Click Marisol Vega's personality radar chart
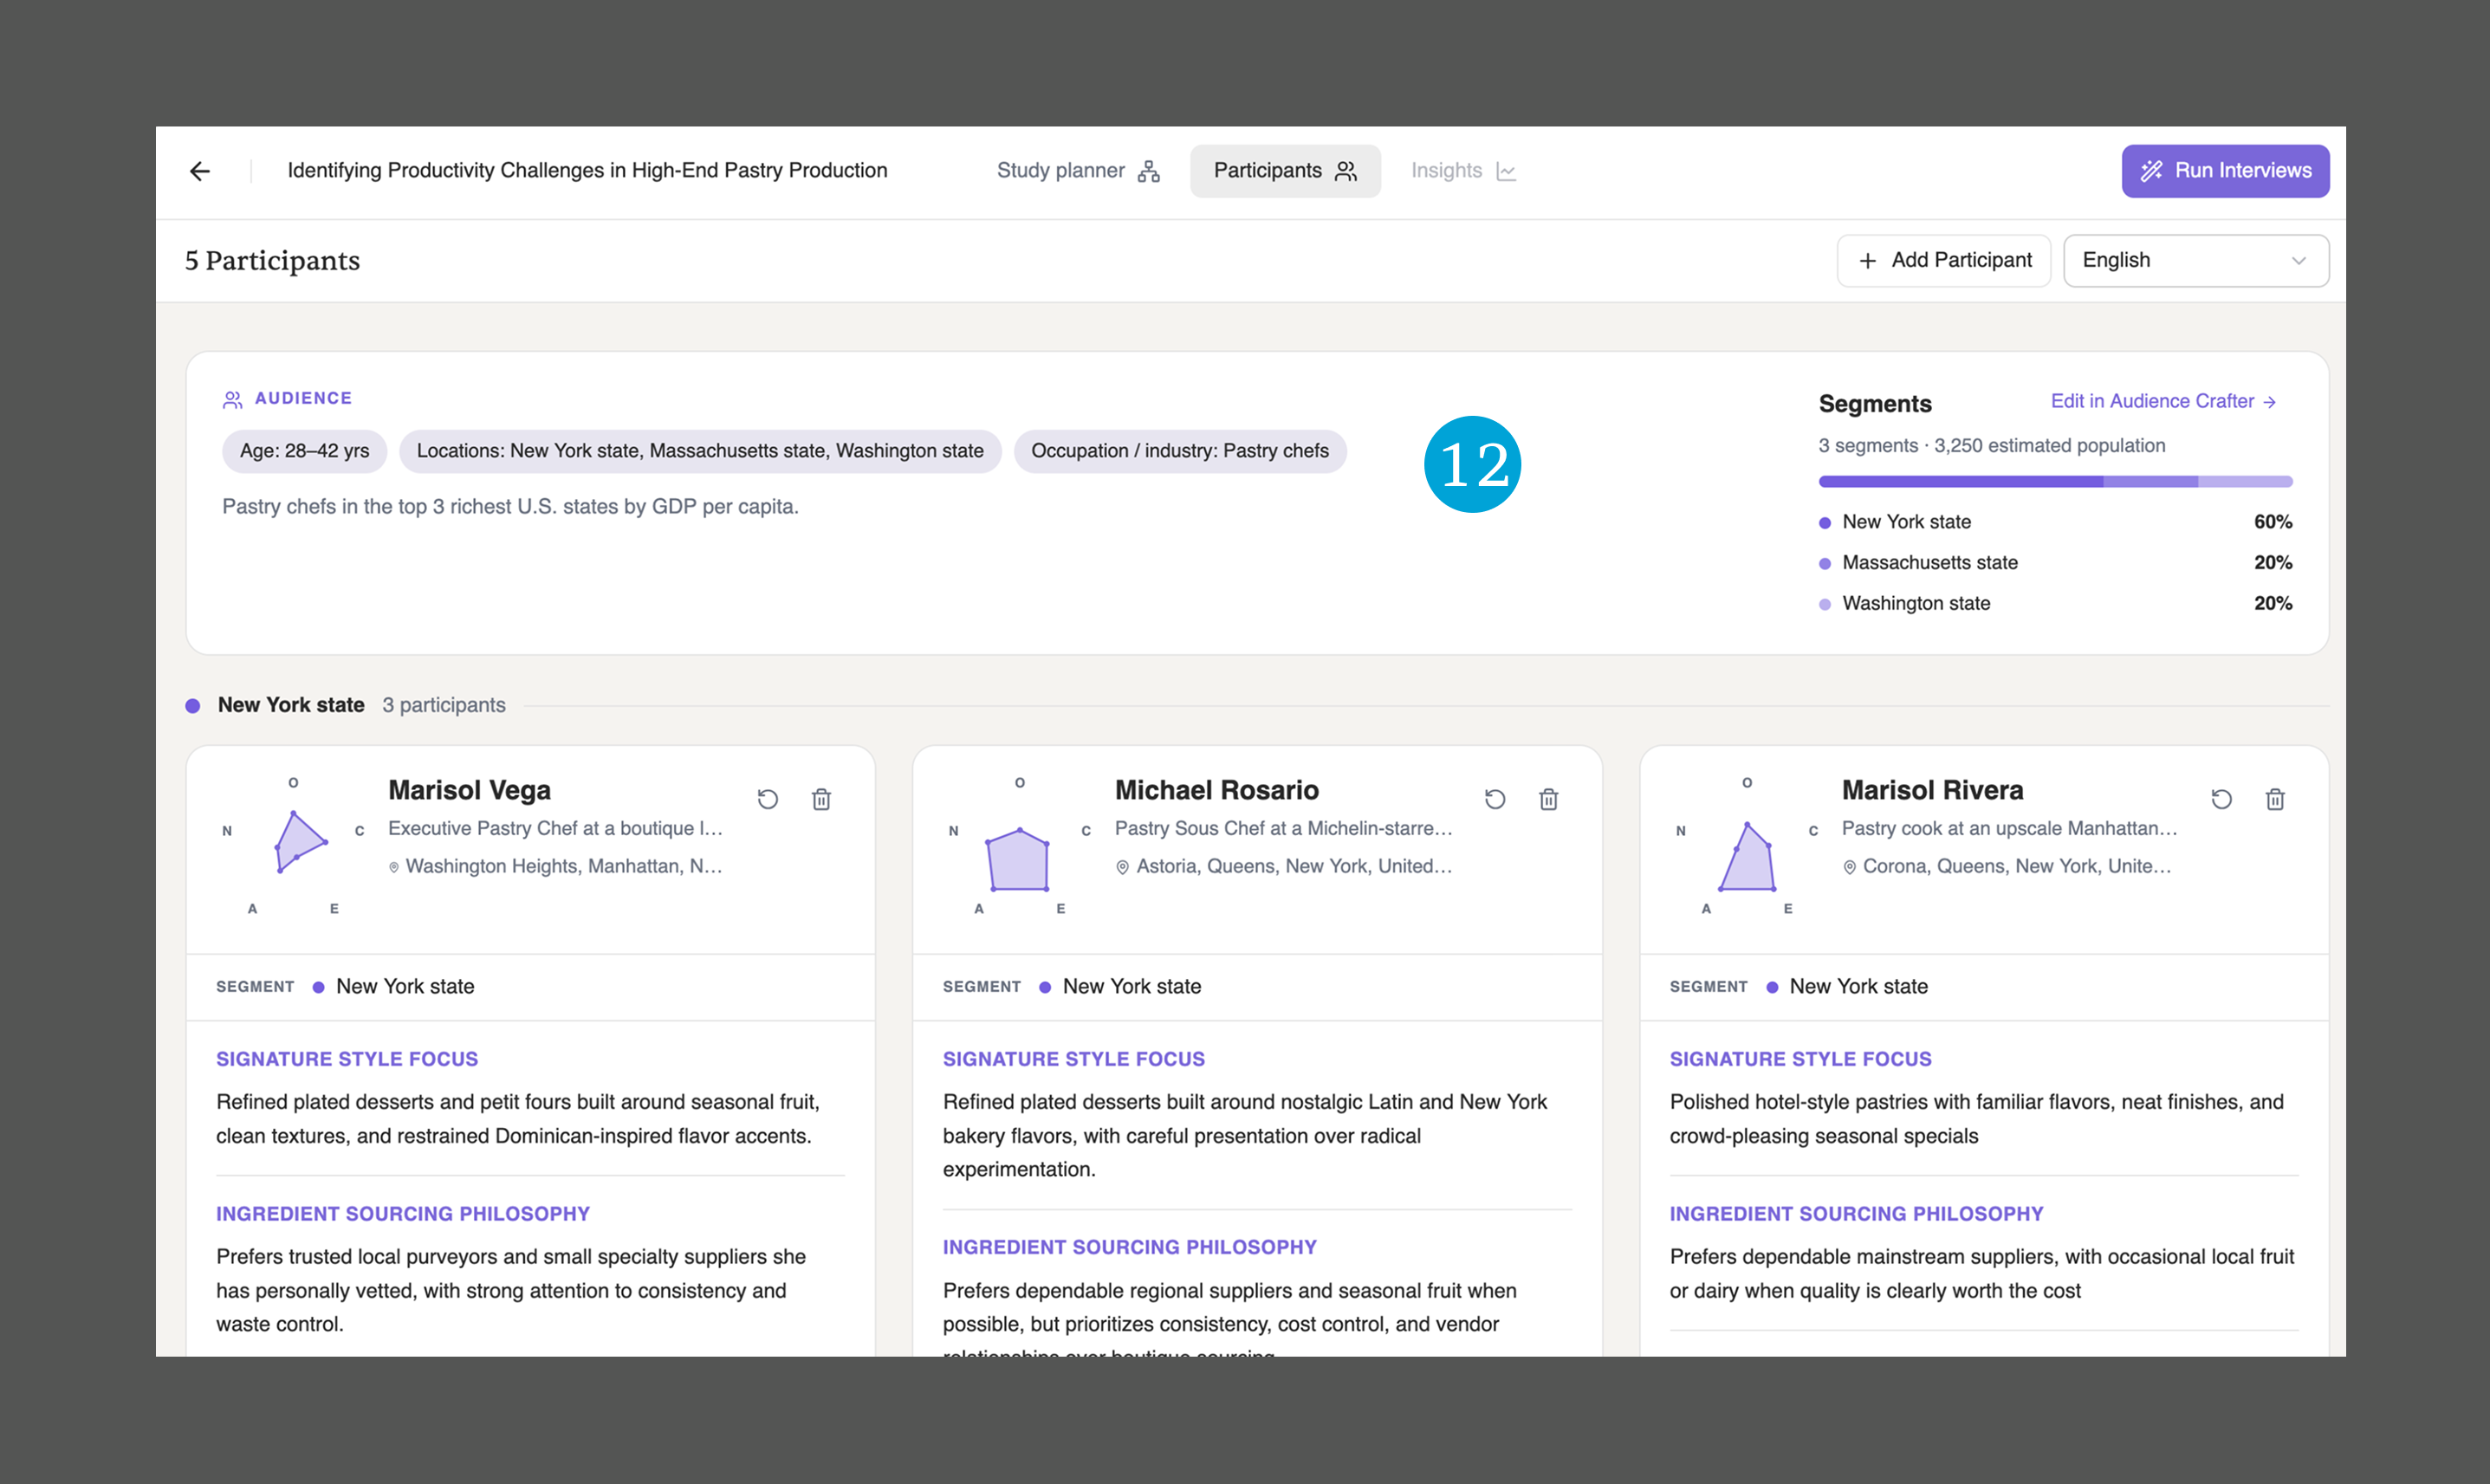This screenshot has height=1484, width=2490. coord(293,846)
